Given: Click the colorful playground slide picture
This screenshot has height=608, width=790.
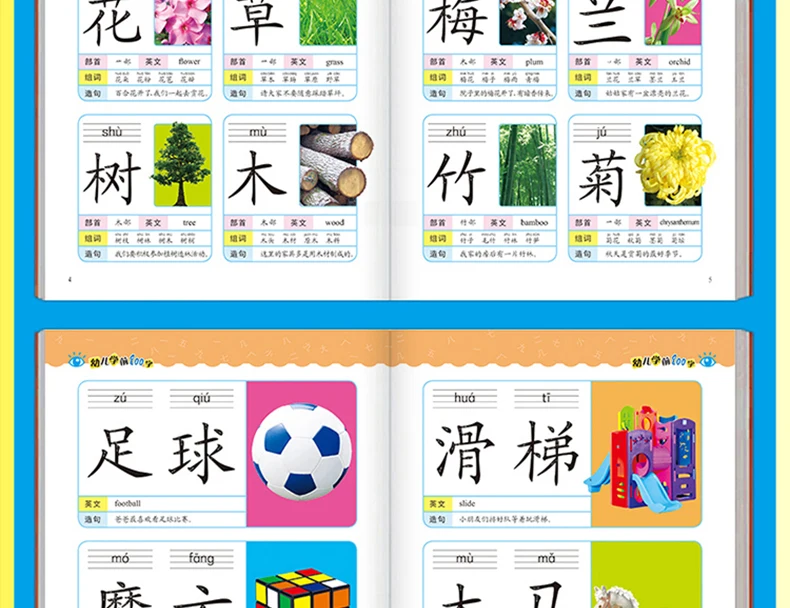Looking at the screenshot, I should [642, 458].
